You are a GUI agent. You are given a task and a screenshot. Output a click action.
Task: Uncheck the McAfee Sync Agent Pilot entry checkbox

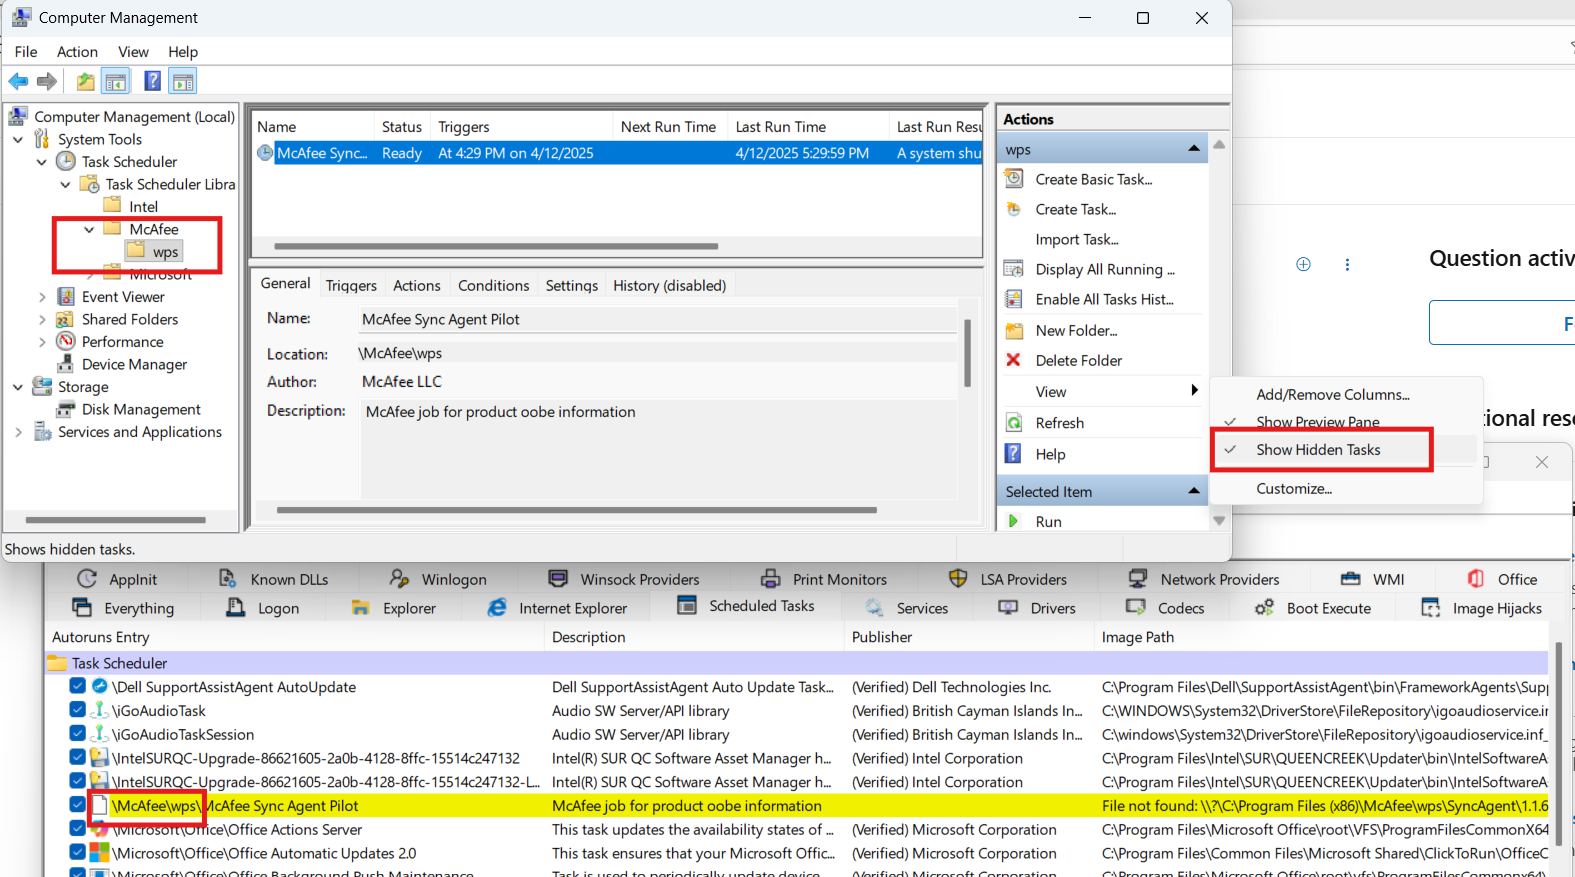pos(77,805)
